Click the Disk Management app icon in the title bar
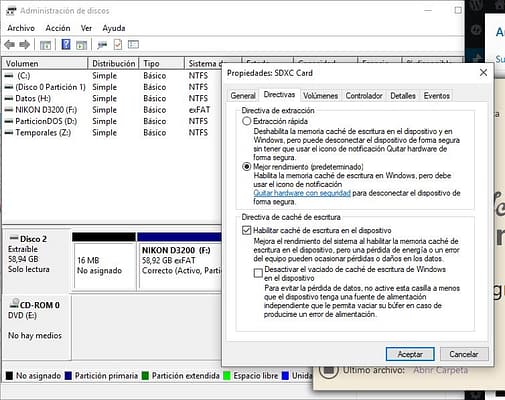The height and width of the screenshot is (400, 505). pos(11,11)
